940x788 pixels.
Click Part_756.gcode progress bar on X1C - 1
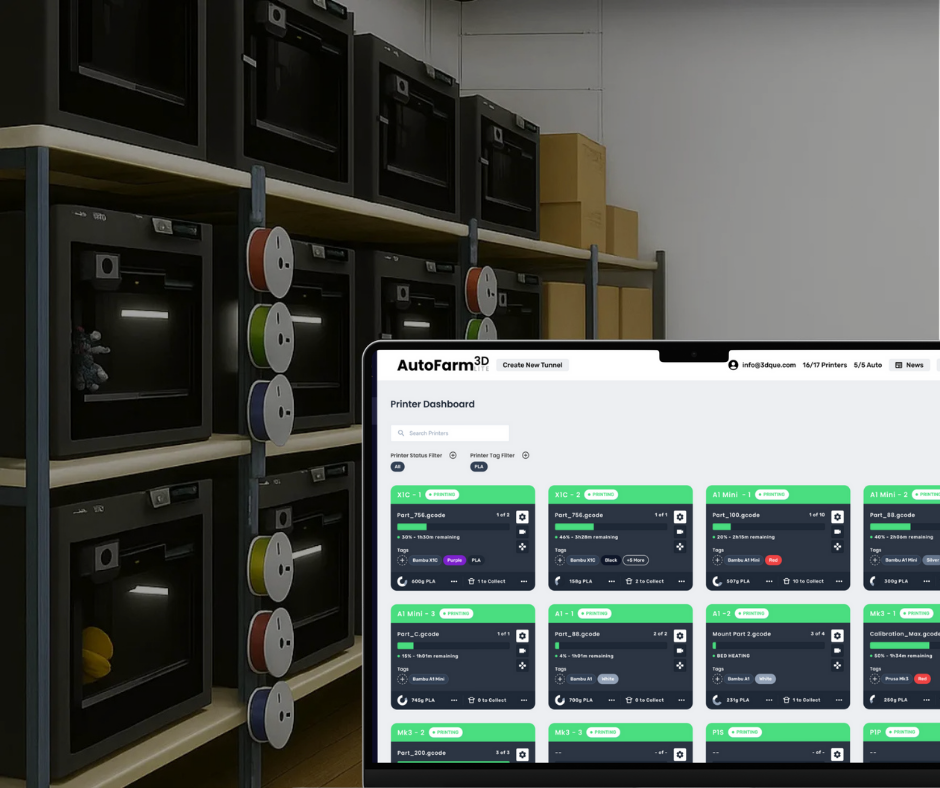pyautogui.click(x=453, y=527)
